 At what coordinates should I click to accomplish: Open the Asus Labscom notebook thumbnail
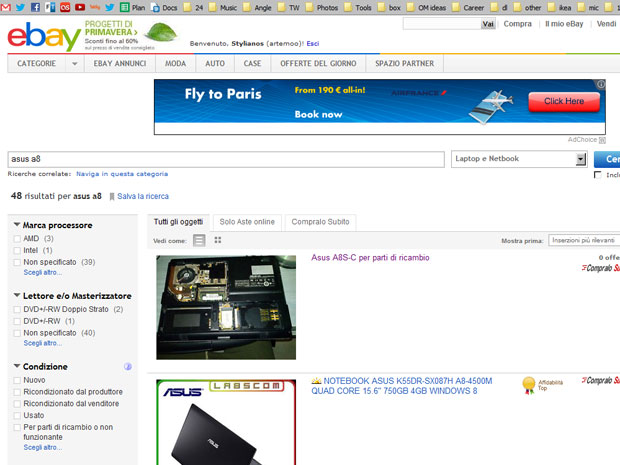(x=226, y=422)
